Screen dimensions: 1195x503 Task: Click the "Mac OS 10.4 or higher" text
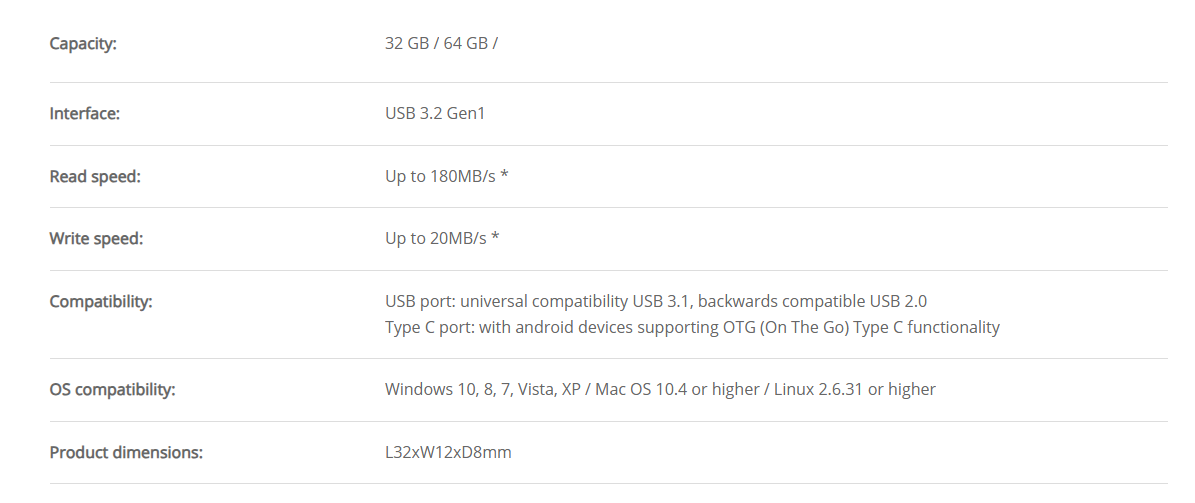pyautogui.click(x=677, y=389)
